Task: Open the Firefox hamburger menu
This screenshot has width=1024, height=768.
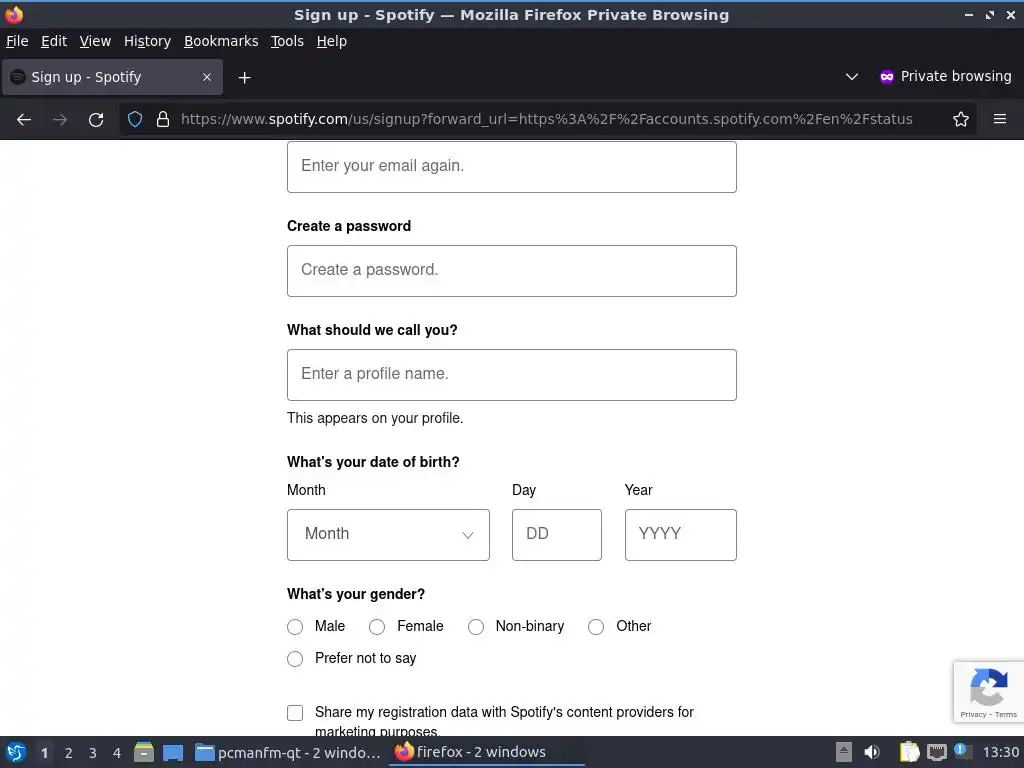Action: (1000, 119)
